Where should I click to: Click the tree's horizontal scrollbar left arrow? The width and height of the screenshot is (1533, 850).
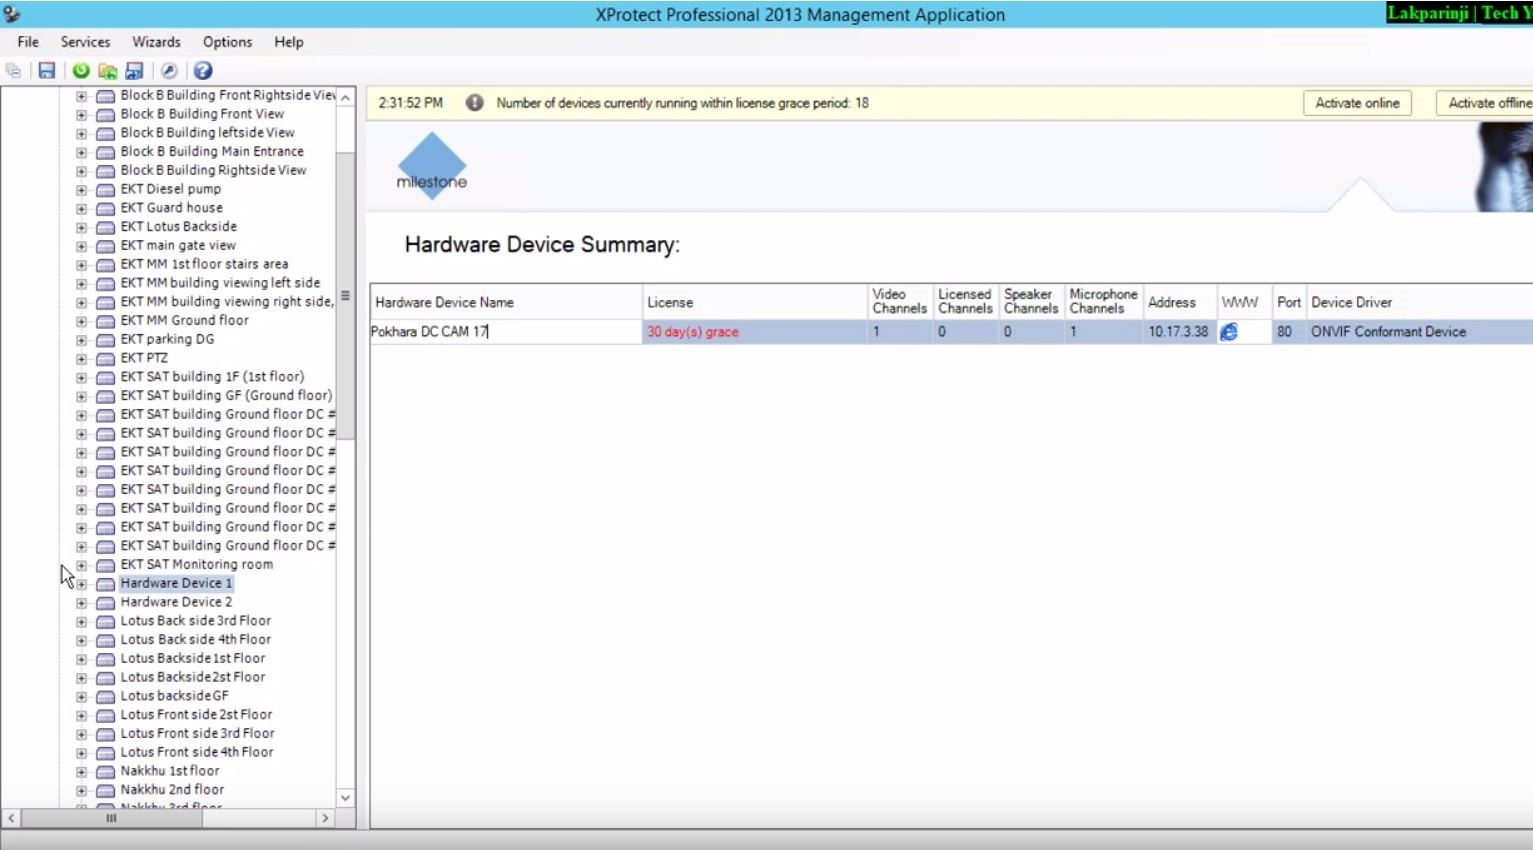(x=11, y=818)
